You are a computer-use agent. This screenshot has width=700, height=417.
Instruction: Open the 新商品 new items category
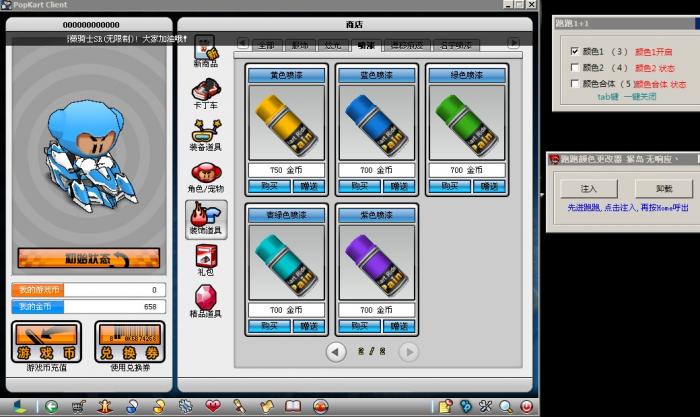205,51
